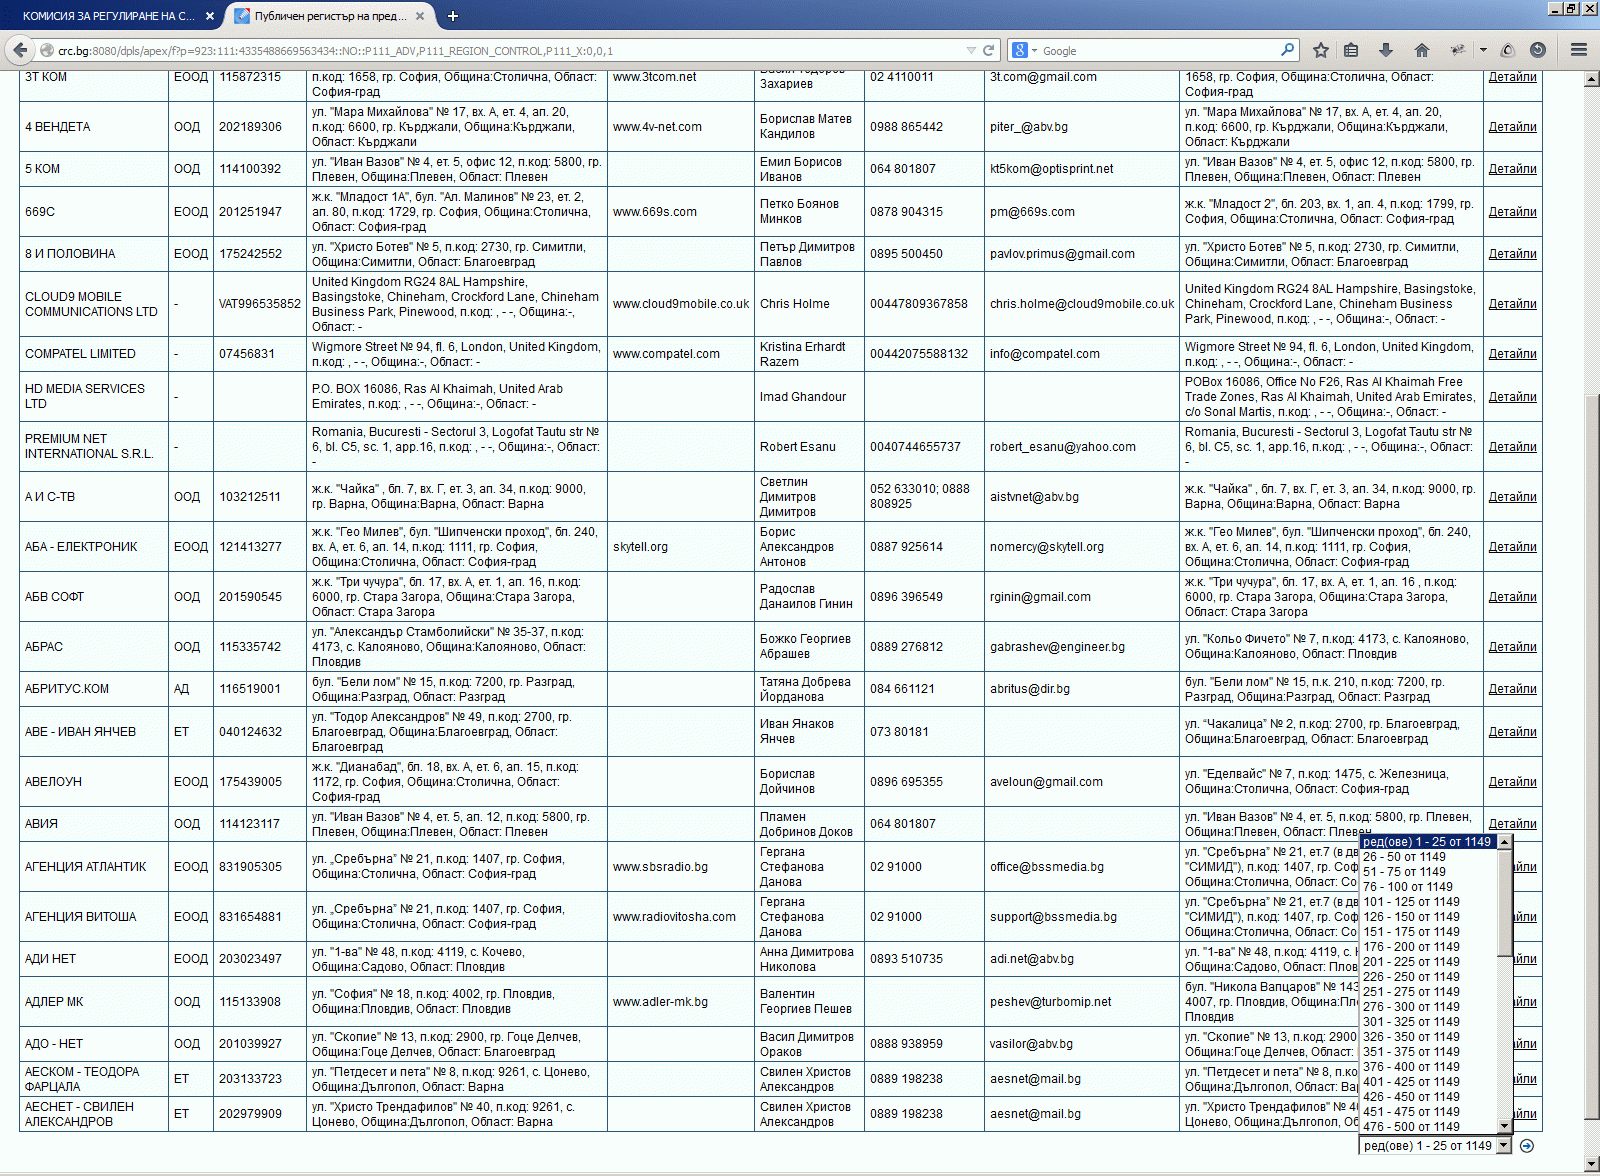Click the phone number 00442075588132
This screenshot has width=1600, height=1176.
(919, 354)
